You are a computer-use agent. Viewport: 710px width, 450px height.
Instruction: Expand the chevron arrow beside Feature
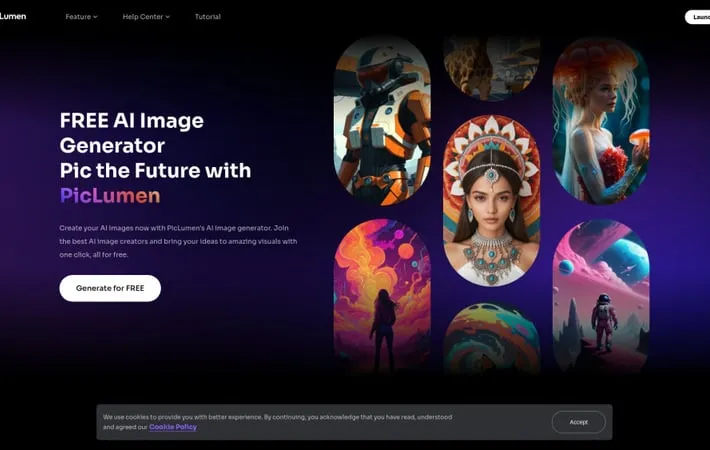[x=96, y=17]
